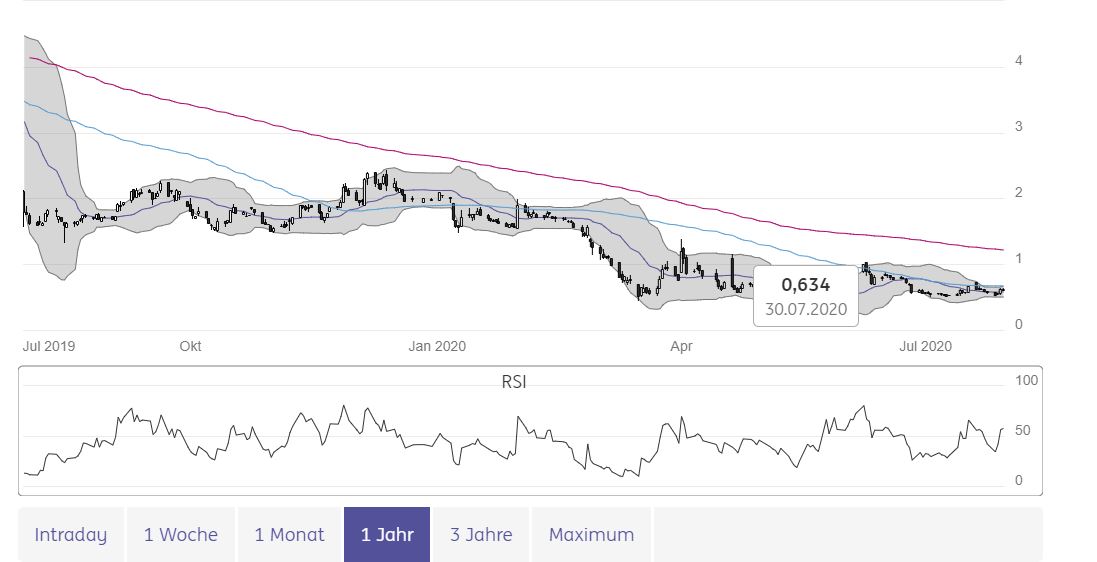
Task: Click the price axis value 4
Action: pyautogui.click(x=1018, y=61)
